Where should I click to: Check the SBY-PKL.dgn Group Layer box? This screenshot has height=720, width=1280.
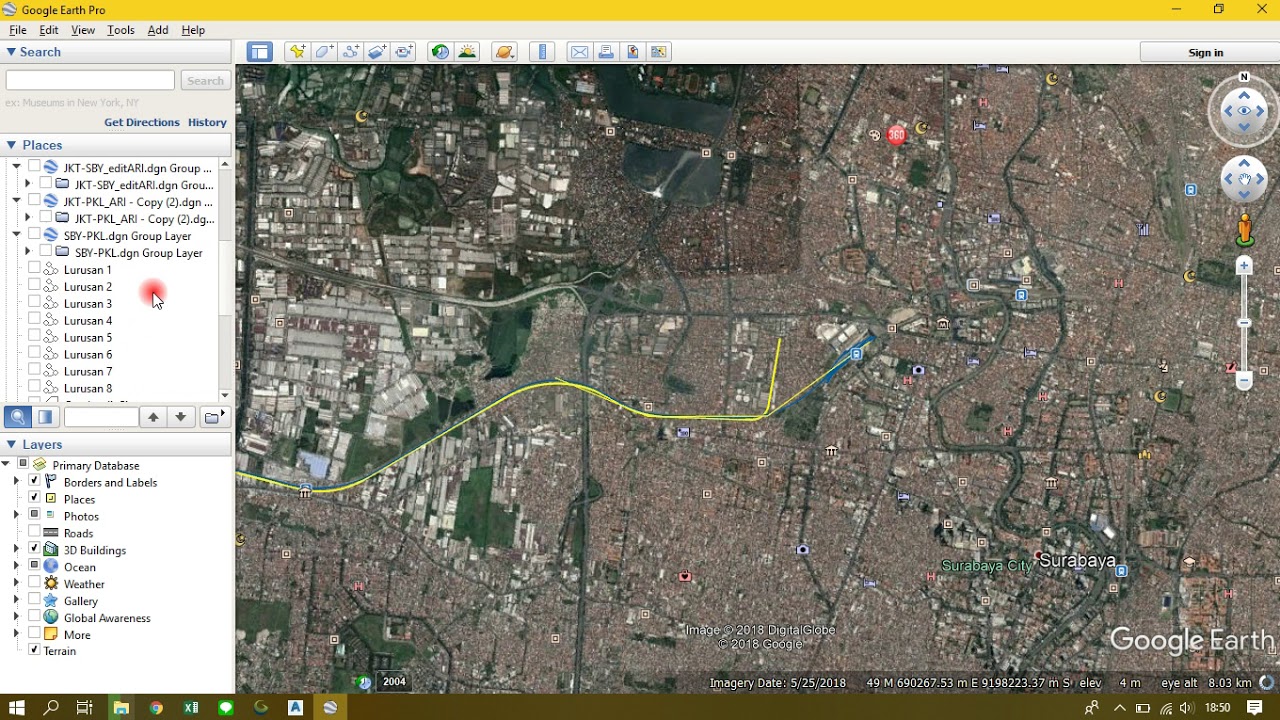click(34, 235)
